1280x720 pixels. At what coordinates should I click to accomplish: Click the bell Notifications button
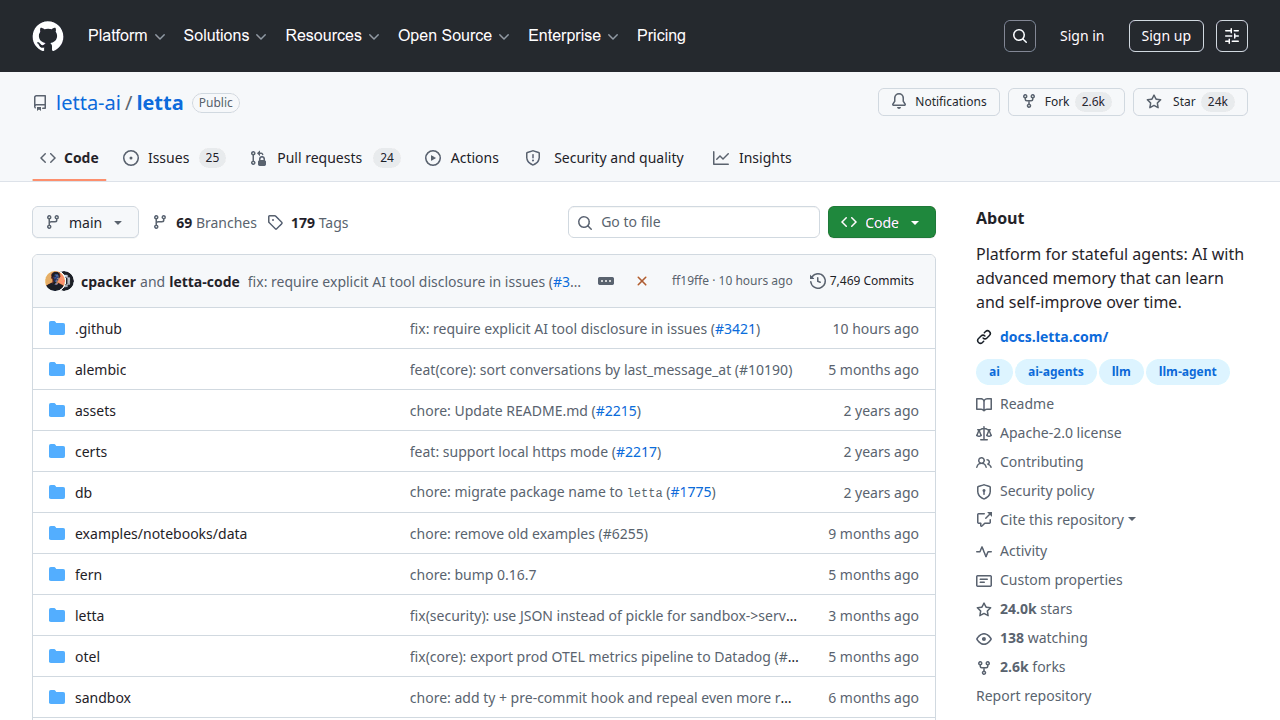939,102
